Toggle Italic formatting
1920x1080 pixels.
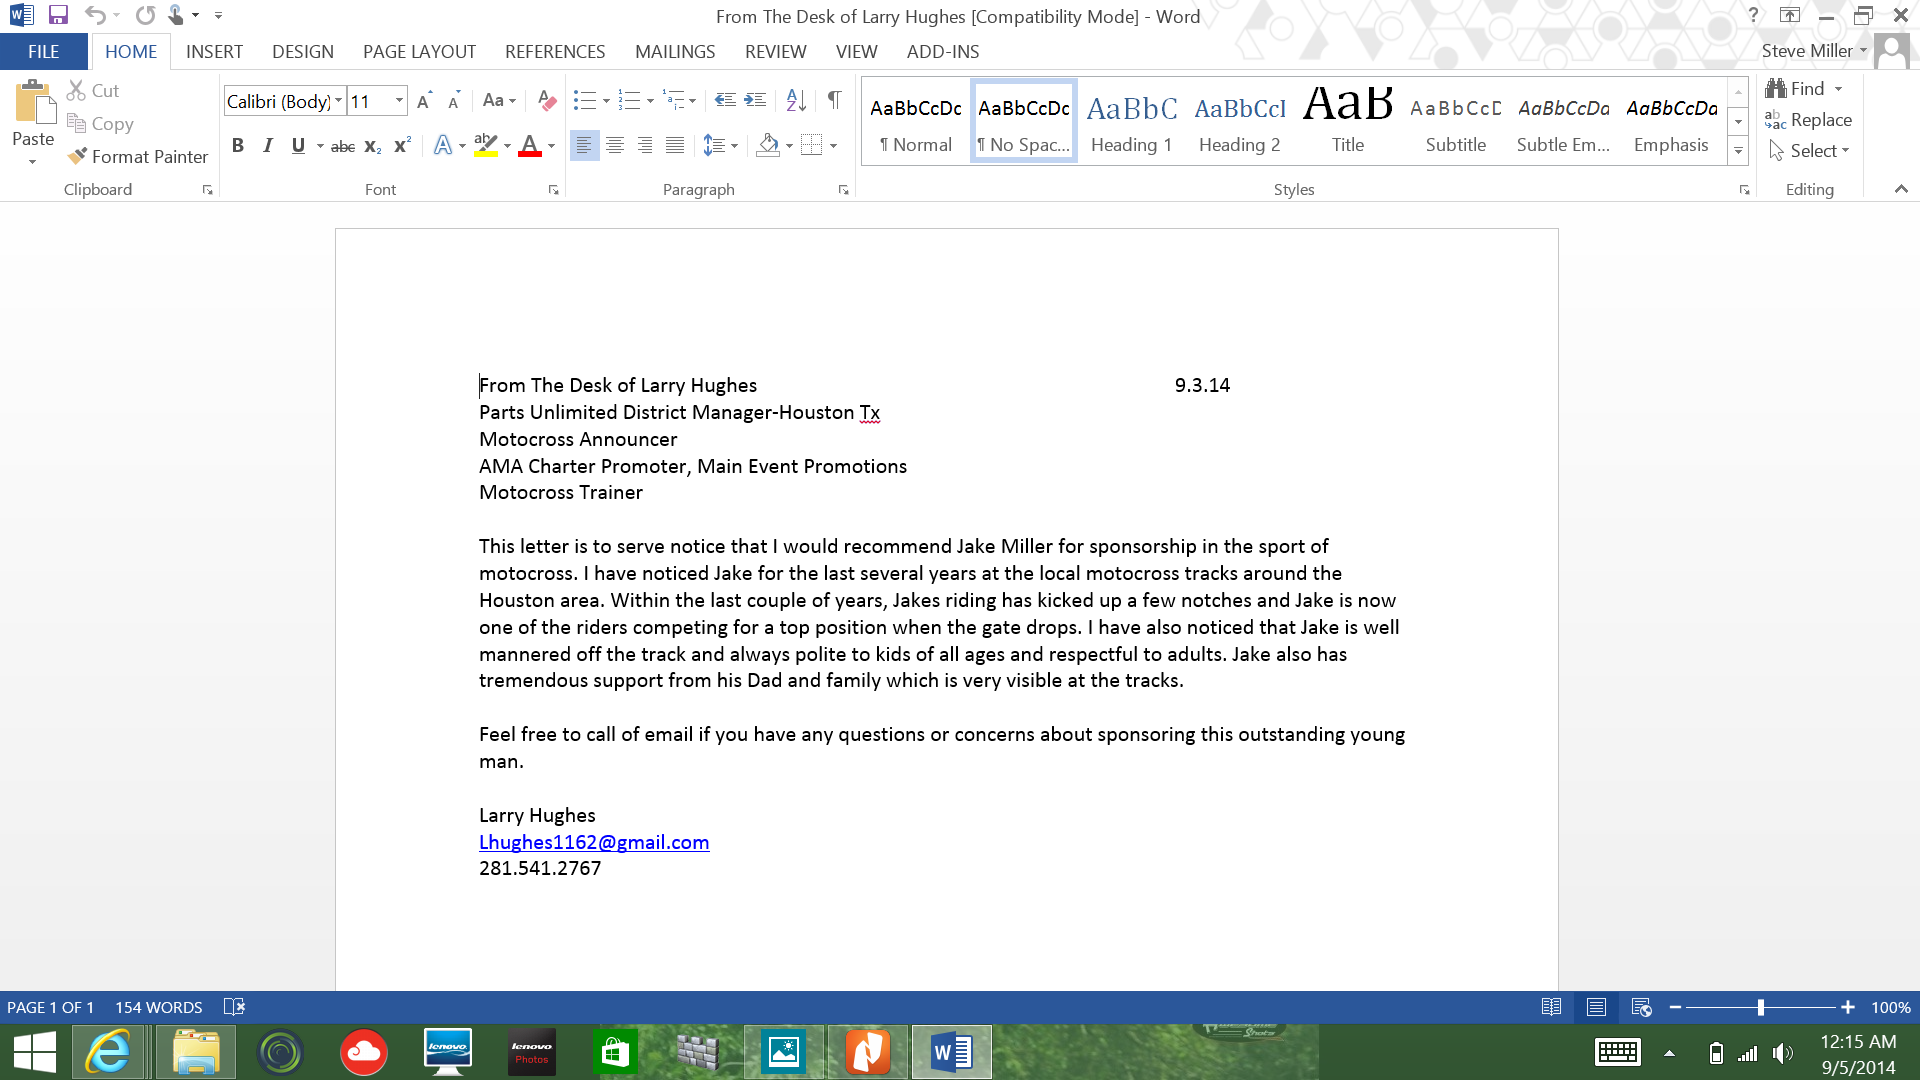(x=268, y=146)
